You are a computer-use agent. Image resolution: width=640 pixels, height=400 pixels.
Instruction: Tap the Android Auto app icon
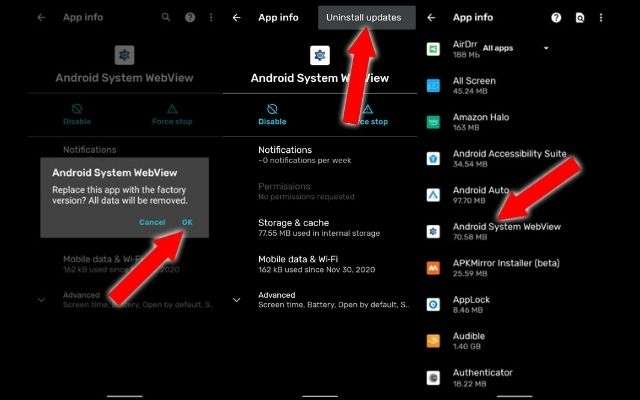pos(433,195)
